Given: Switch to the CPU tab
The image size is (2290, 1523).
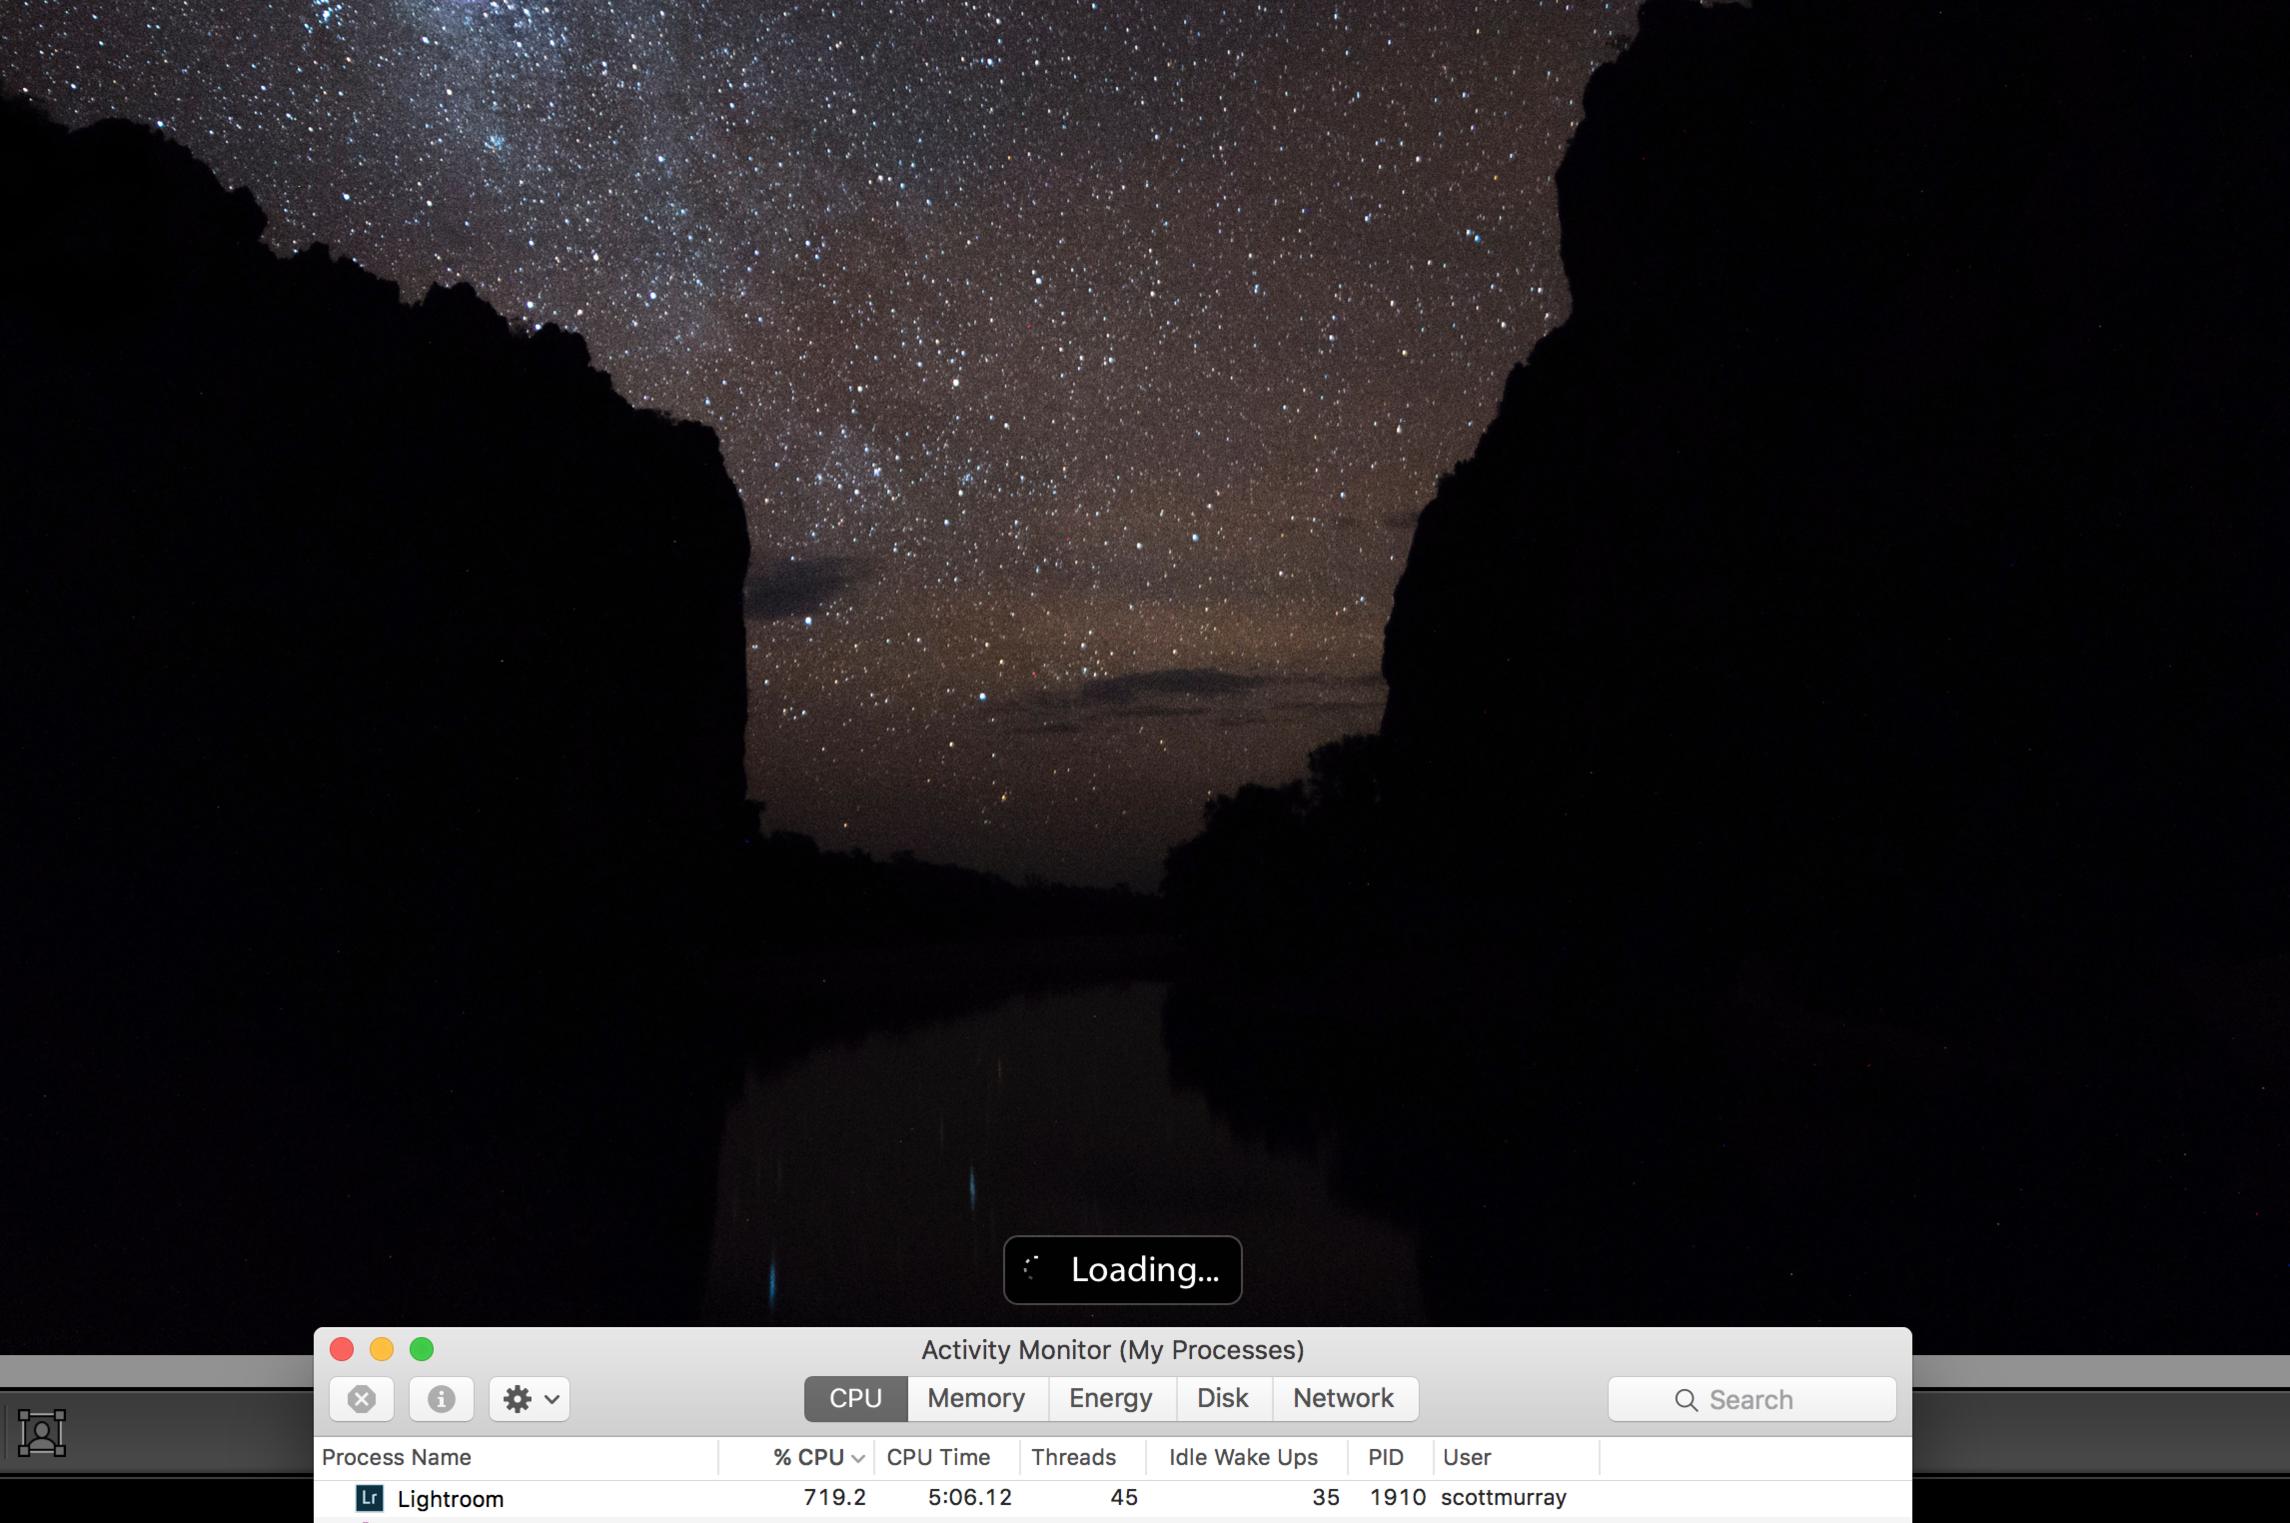Looking at the screenshot, I should (855, 1398).
